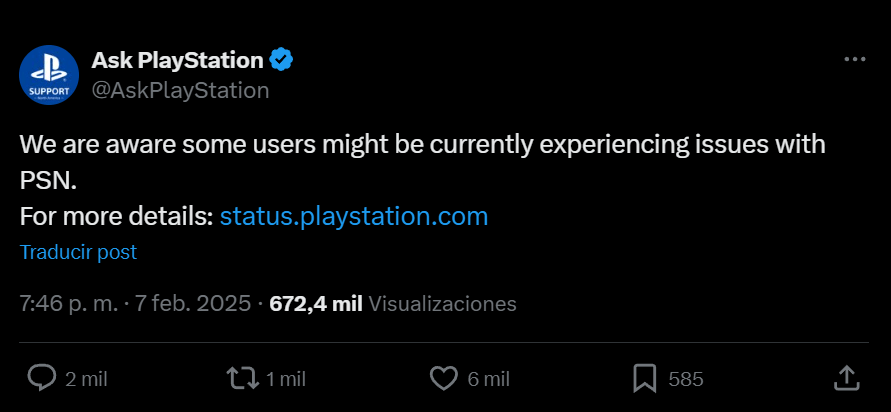Screen dimensions: 891x412
Task: Click the '585' bookmarks count
Action: click(x=686, y=379)
